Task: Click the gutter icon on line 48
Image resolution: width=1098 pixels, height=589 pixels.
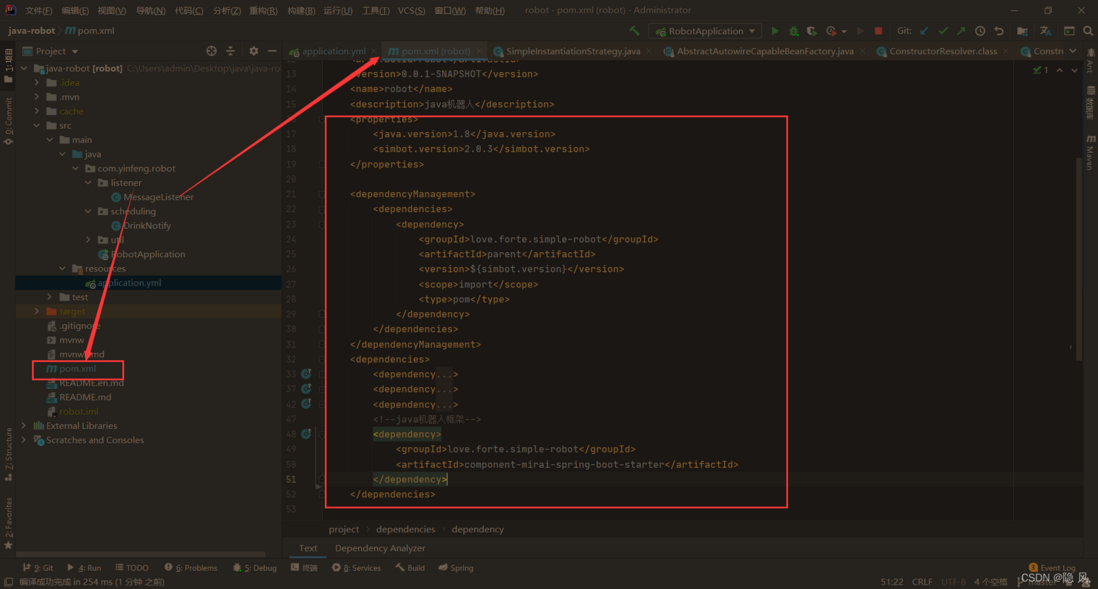Action: 306,434
